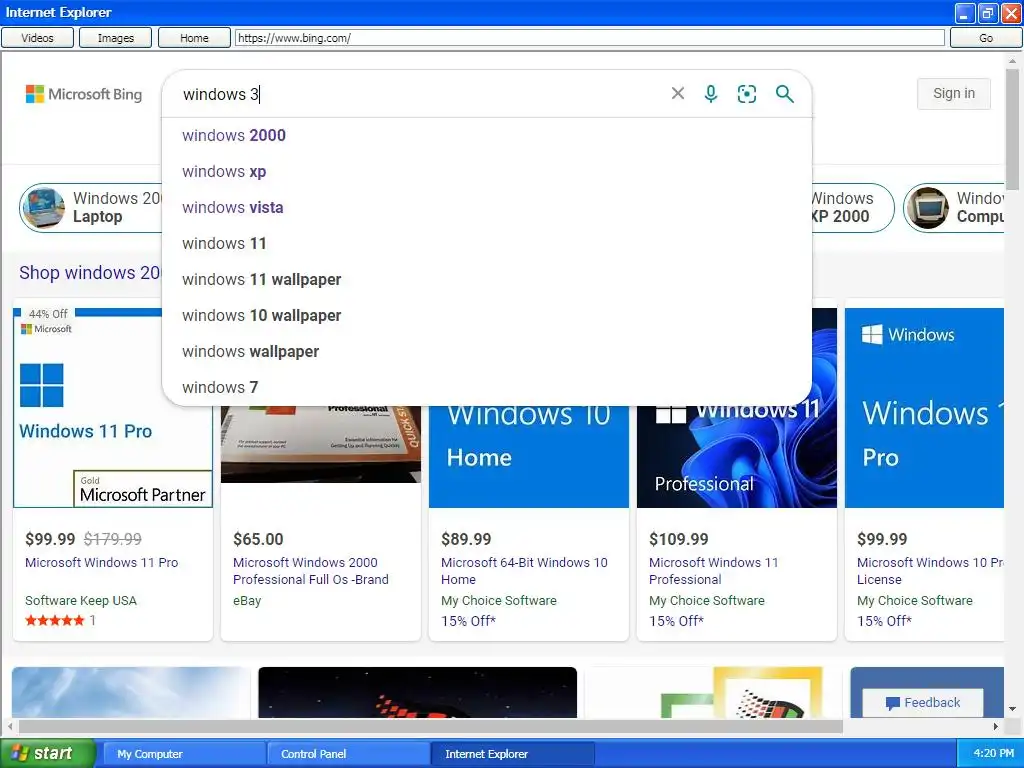
Task: Open the Images toolbar button
Action: tap(116, 38)
